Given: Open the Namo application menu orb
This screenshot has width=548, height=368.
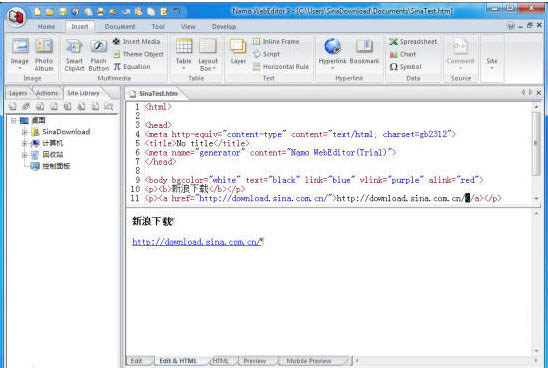Looking at the screenshot, I should tap(16, 16).
